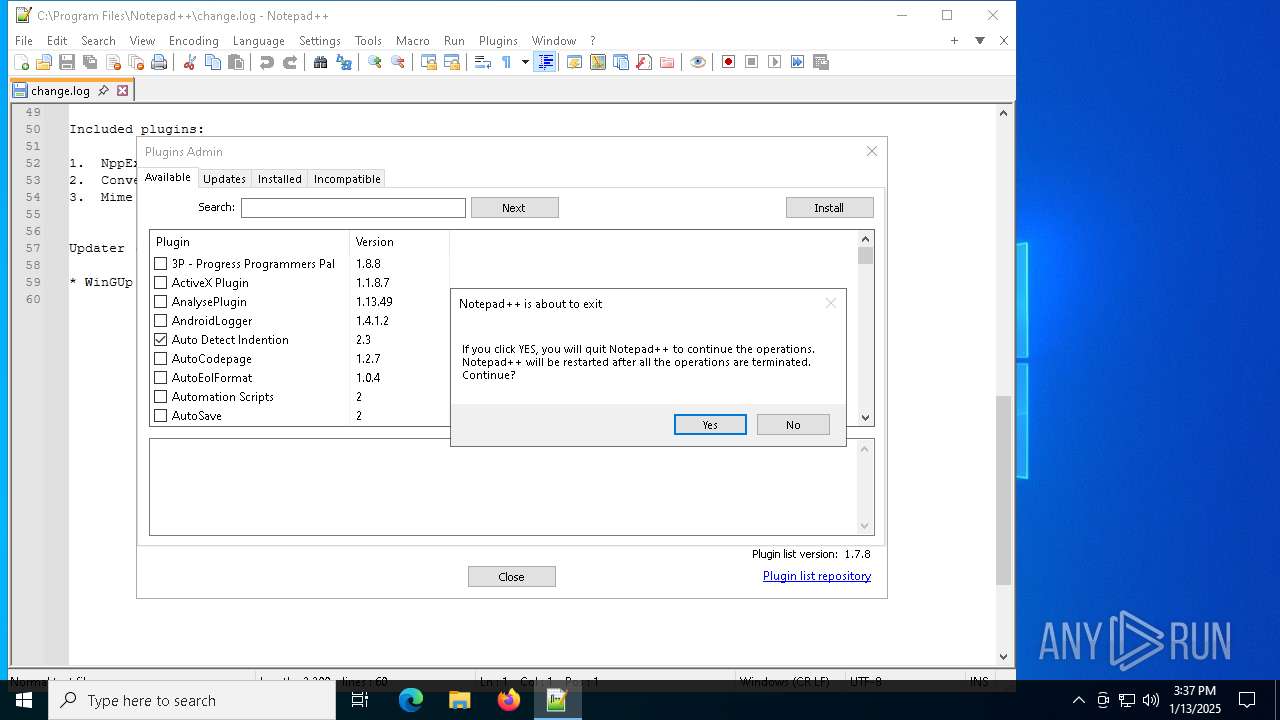The image size is (1280, 720).
Task: Check the AnalysePlugin checkbox
Action: click(x=160, y=302)
